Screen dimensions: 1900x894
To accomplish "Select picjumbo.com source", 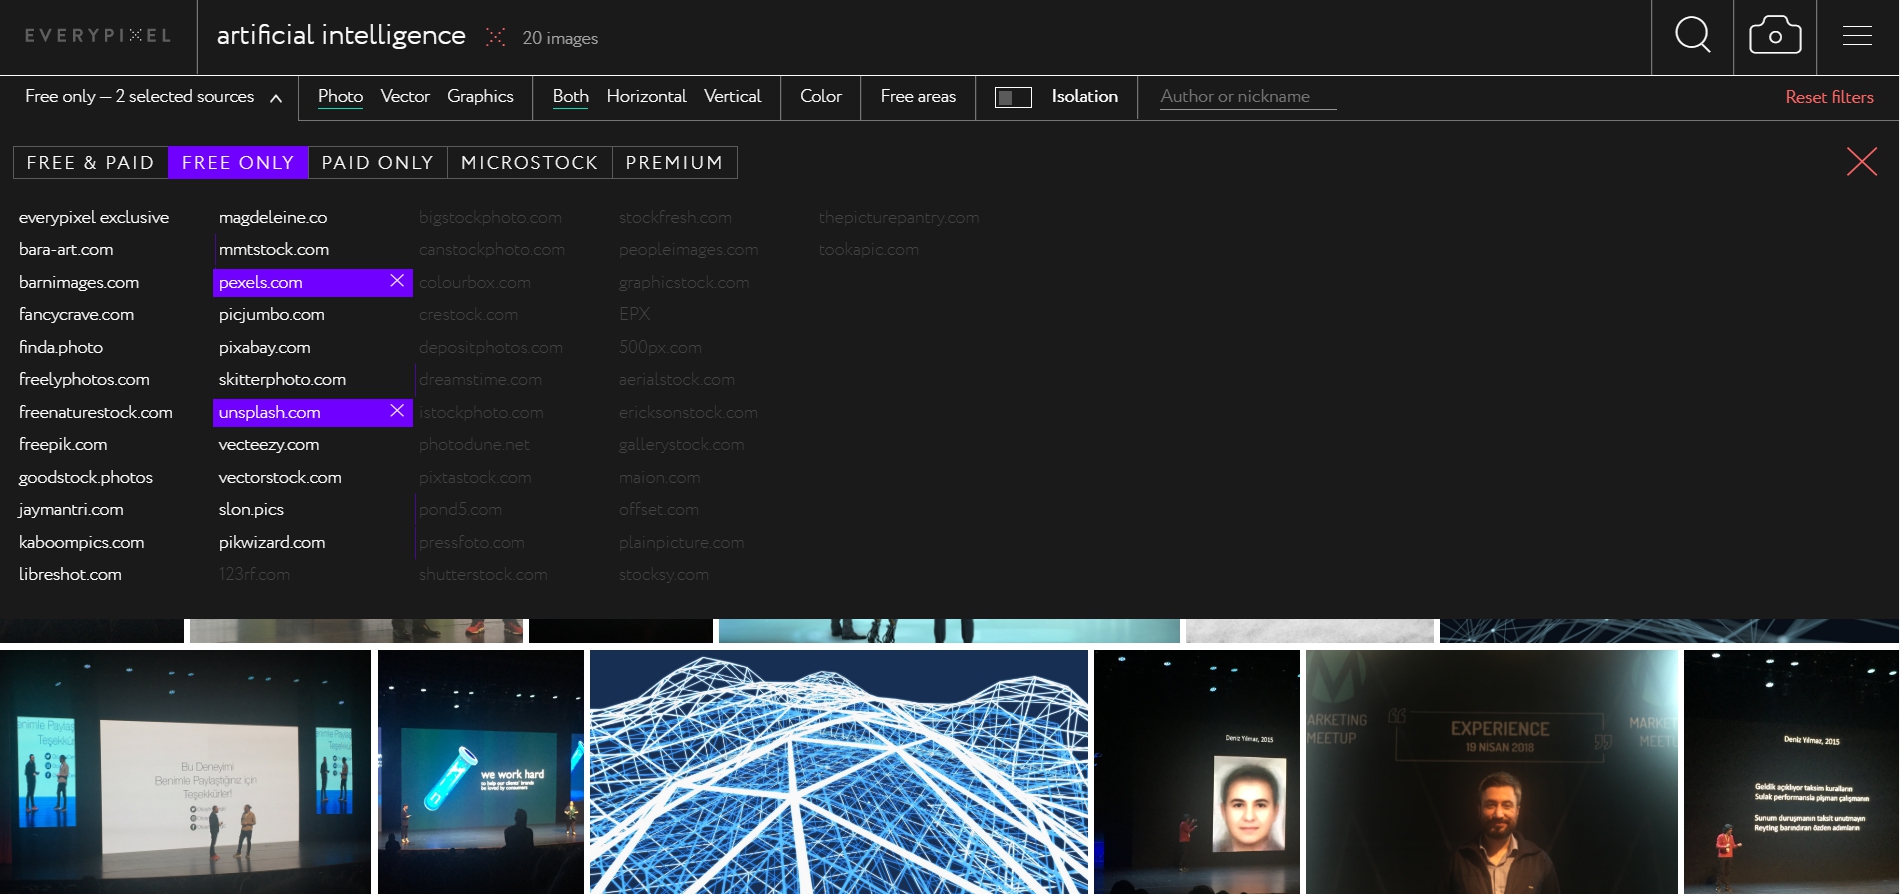I will (271, 314).
